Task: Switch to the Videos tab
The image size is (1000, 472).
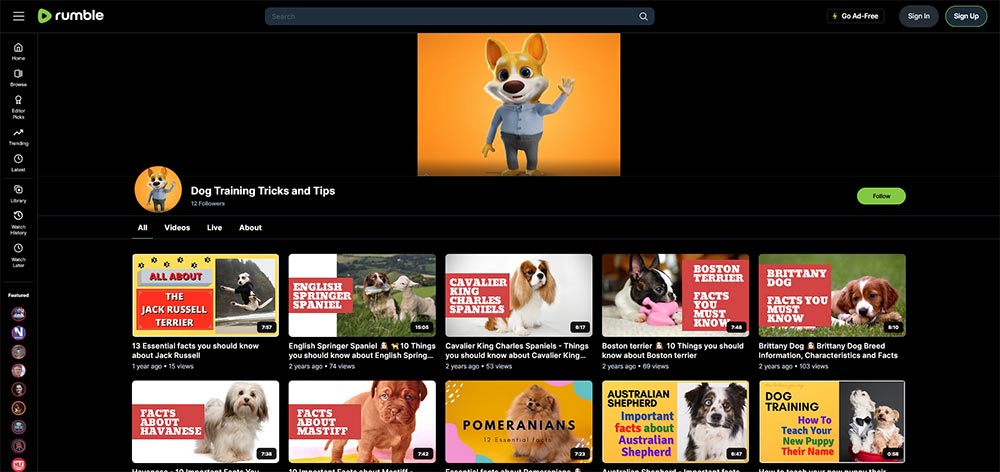Action: click(177, 228)
